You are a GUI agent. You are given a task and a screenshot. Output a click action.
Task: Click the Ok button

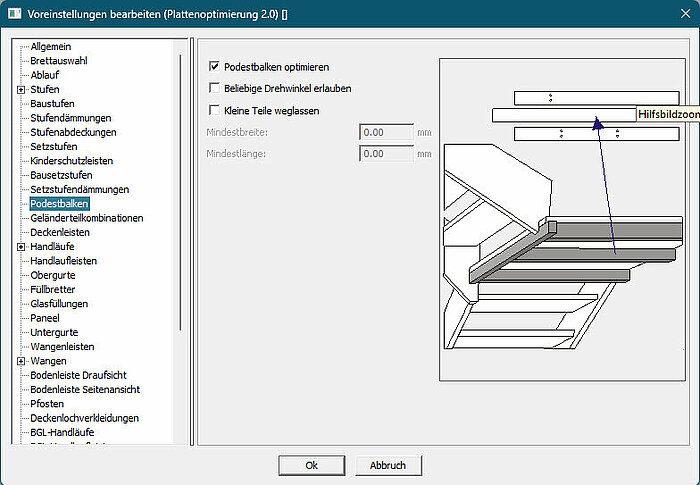312,465
